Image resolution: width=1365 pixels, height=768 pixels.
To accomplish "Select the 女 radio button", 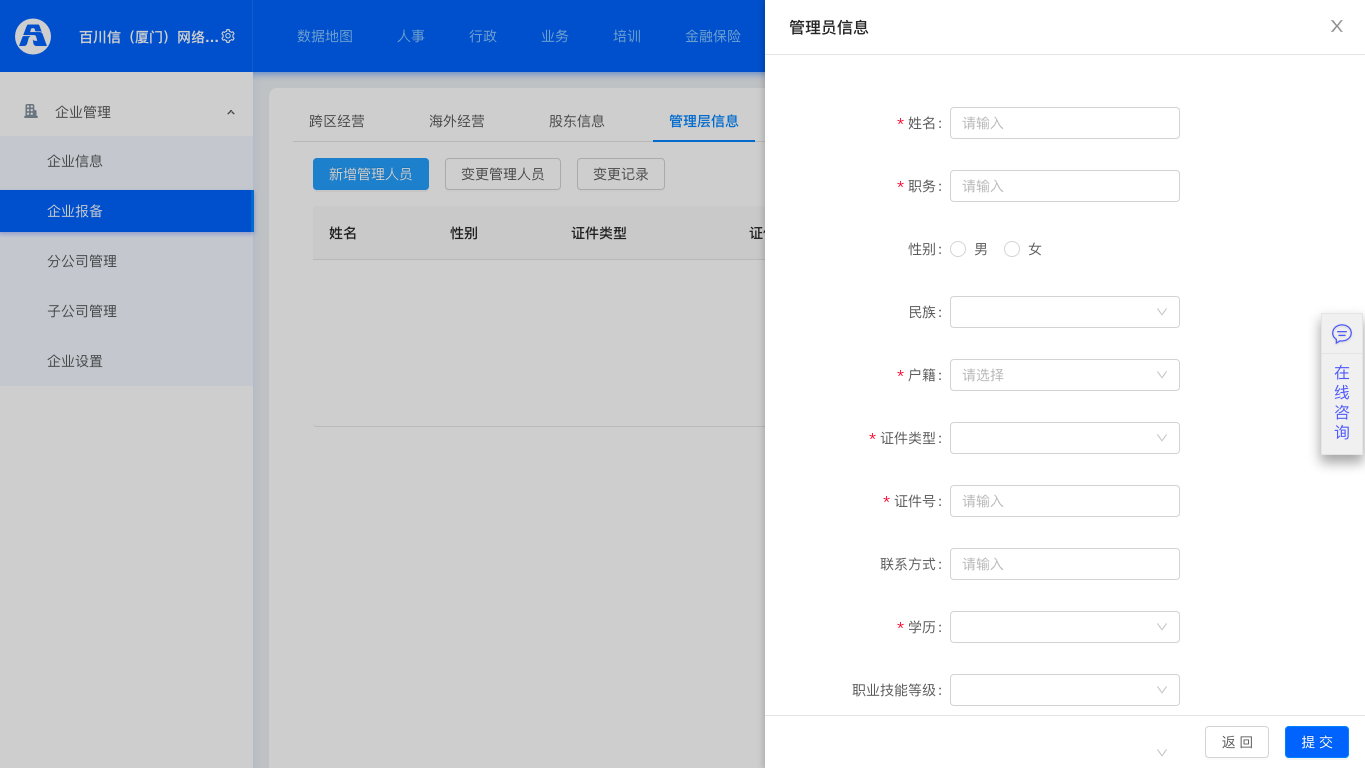I will click(1012, 249).
